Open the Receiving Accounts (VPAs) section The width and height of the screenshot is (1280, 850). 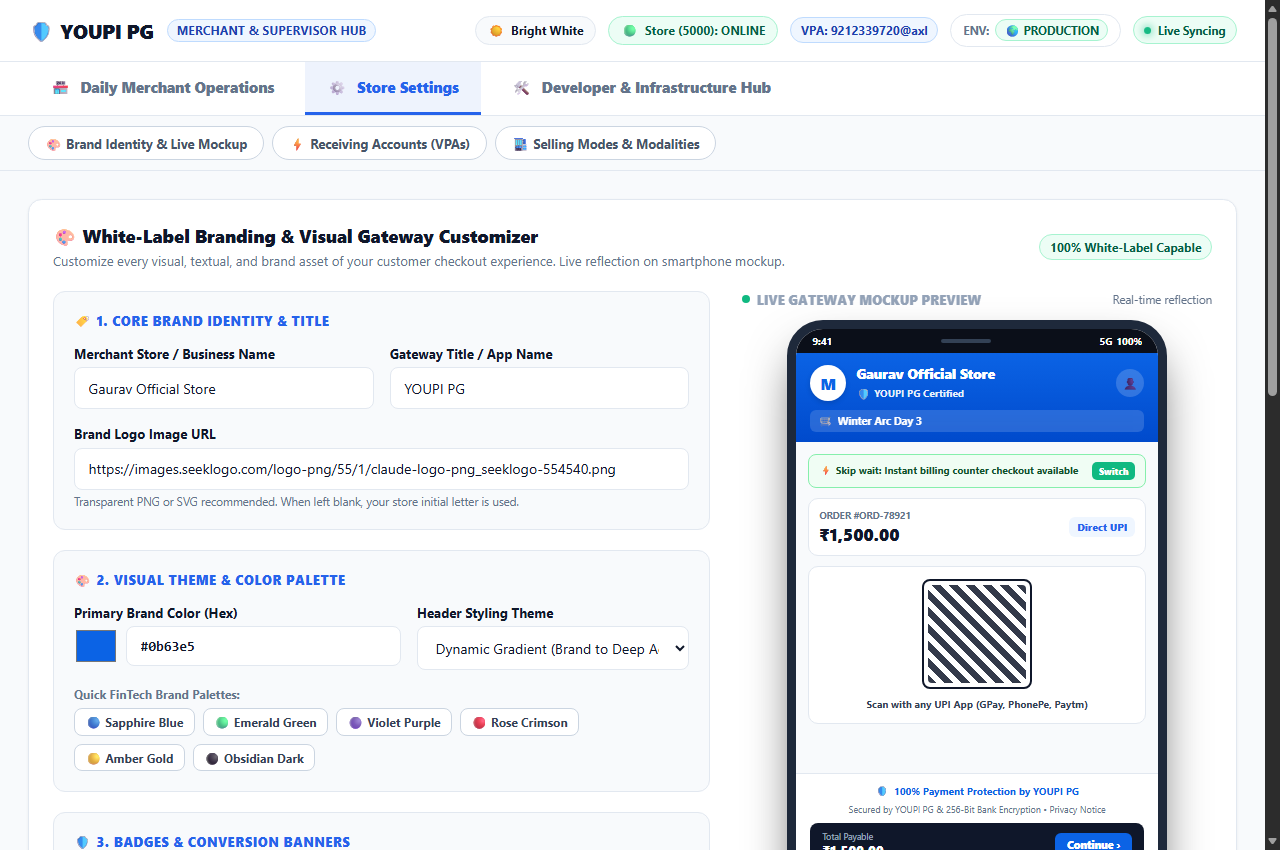(x=379, y=144)
